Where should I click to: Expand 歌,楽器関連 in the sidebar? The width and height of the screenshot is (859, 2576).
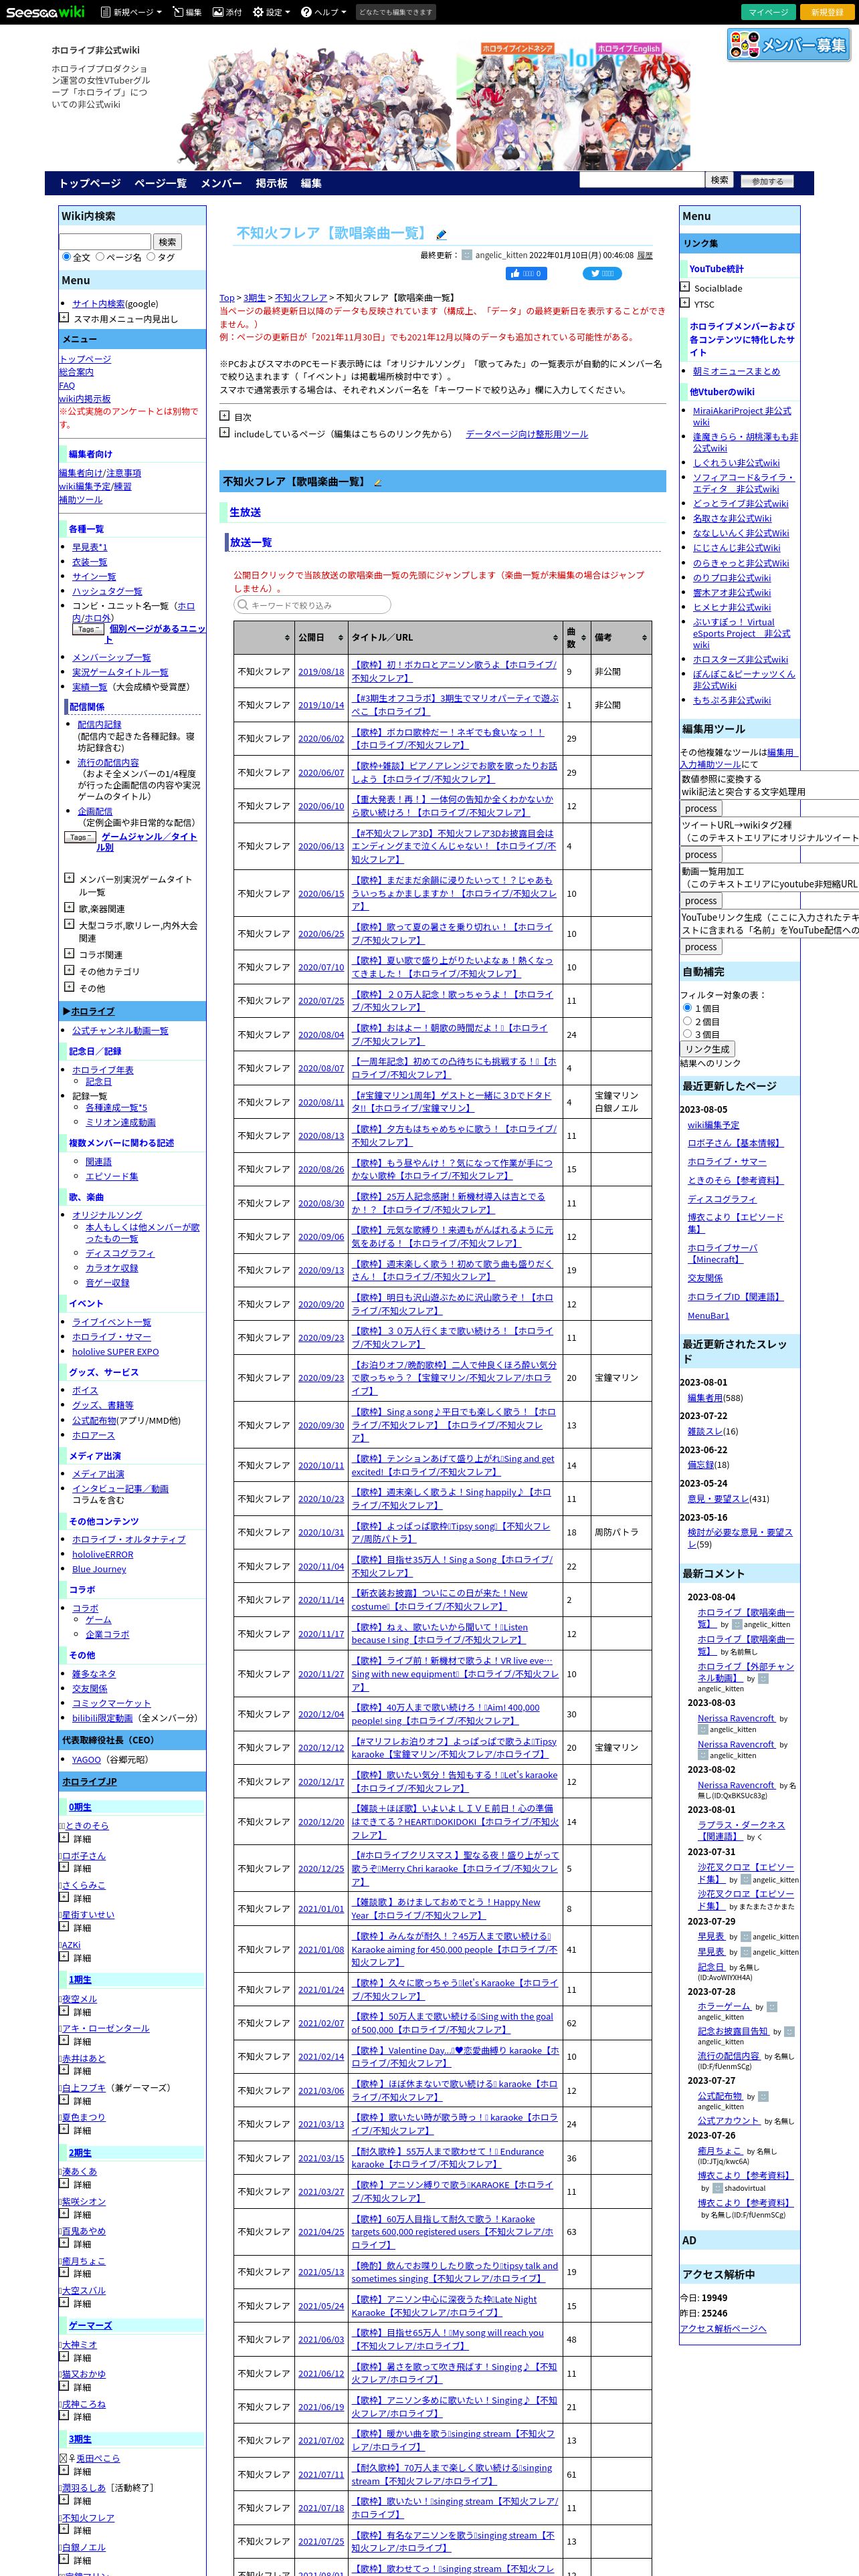tap(69, 907)
